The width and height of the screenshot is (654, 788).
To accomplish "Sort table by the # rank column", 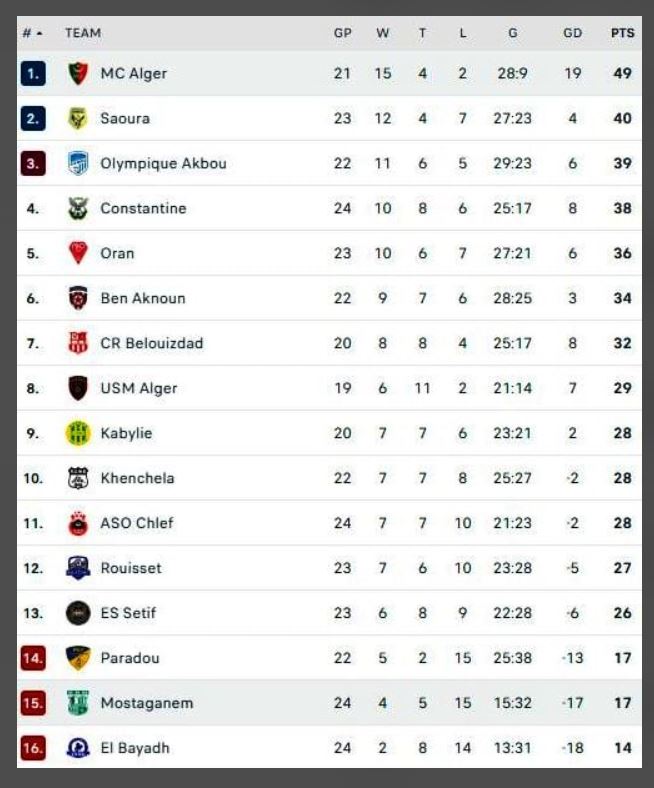I will pos(32,33).
